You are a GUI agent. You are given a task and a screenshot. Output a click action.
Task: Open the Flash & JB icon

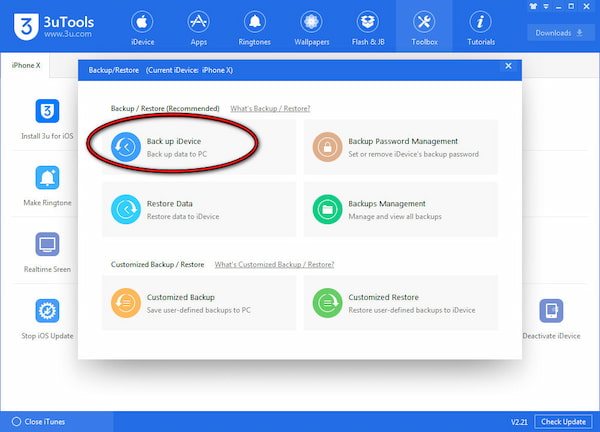pos(368,22)
